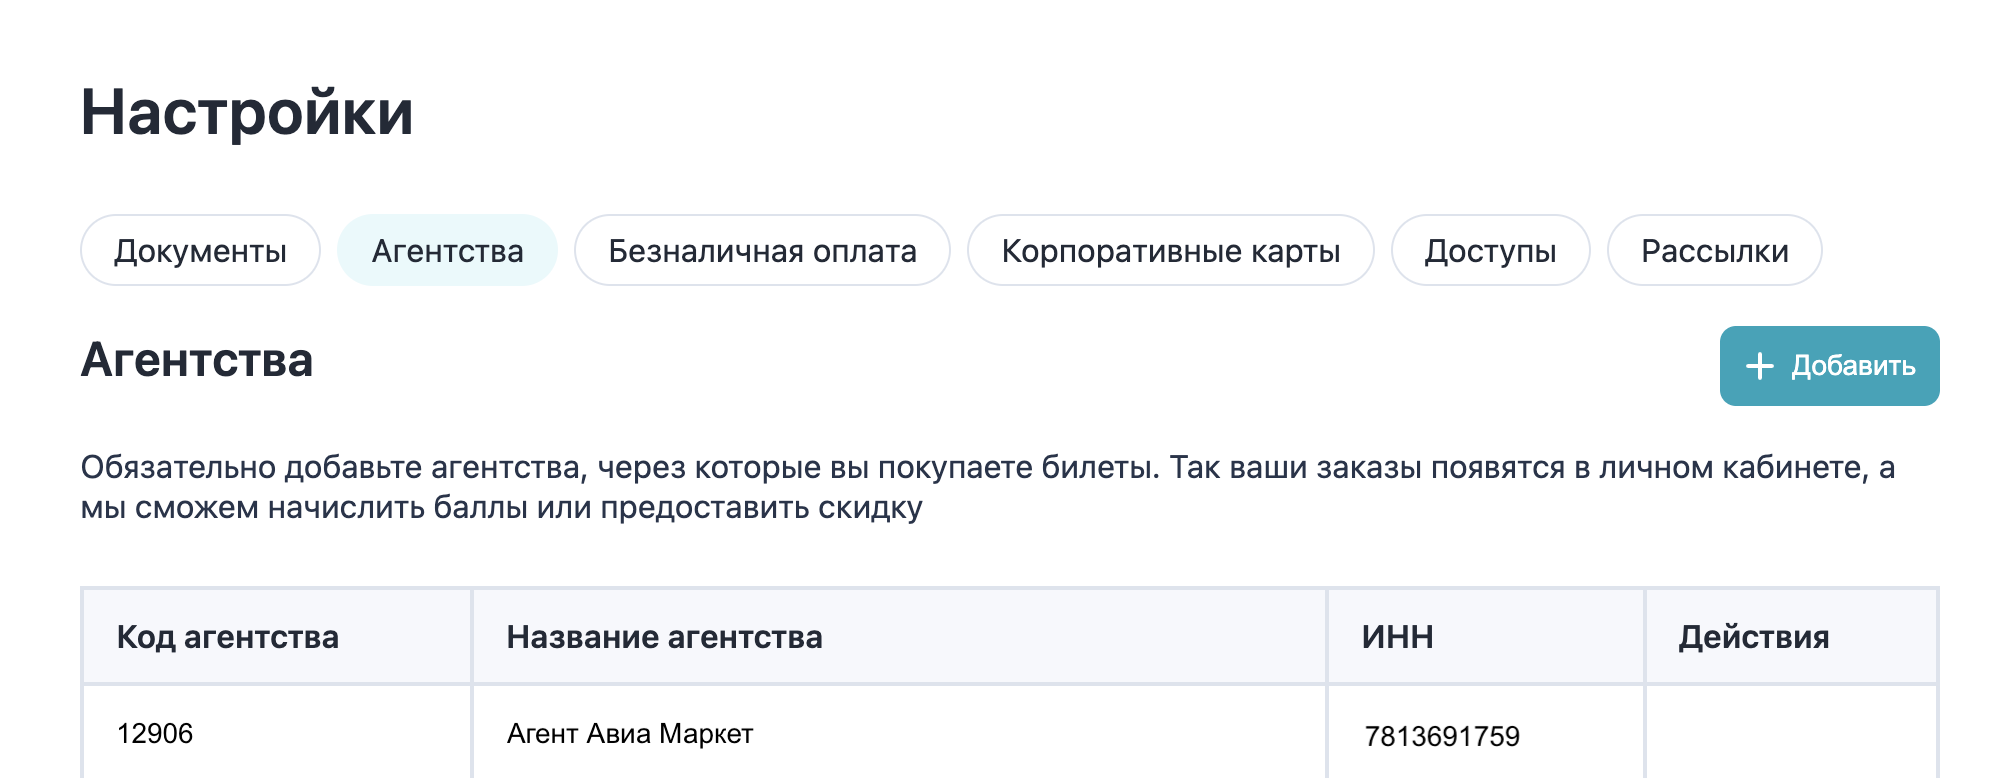This screenshot has height=778, width=2002.
Task: Select the Агентства tab
Action: pos(447,251)
